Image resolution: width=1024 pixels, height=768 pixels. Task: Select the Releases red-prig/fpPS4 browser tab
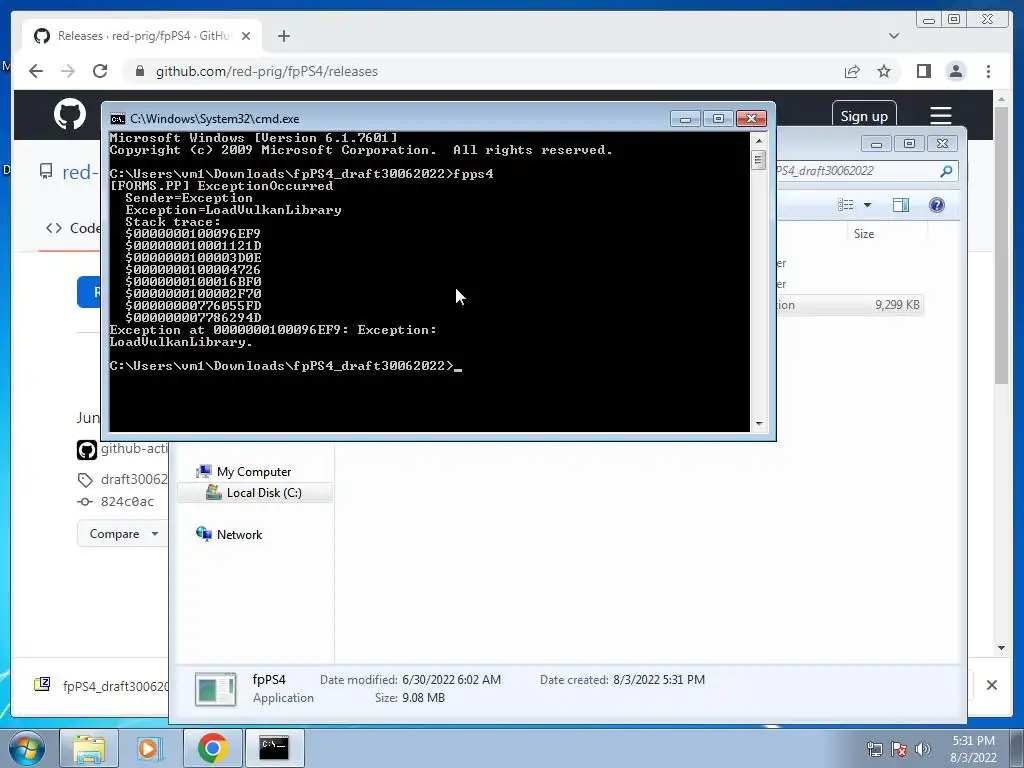(142, 36)
